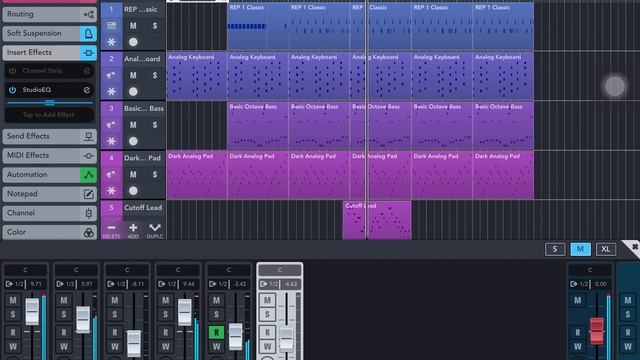This screenshot has width=640, height=360.
Task: Toggle power for StudioEQ insert
Action: click(x=13, y=90)
